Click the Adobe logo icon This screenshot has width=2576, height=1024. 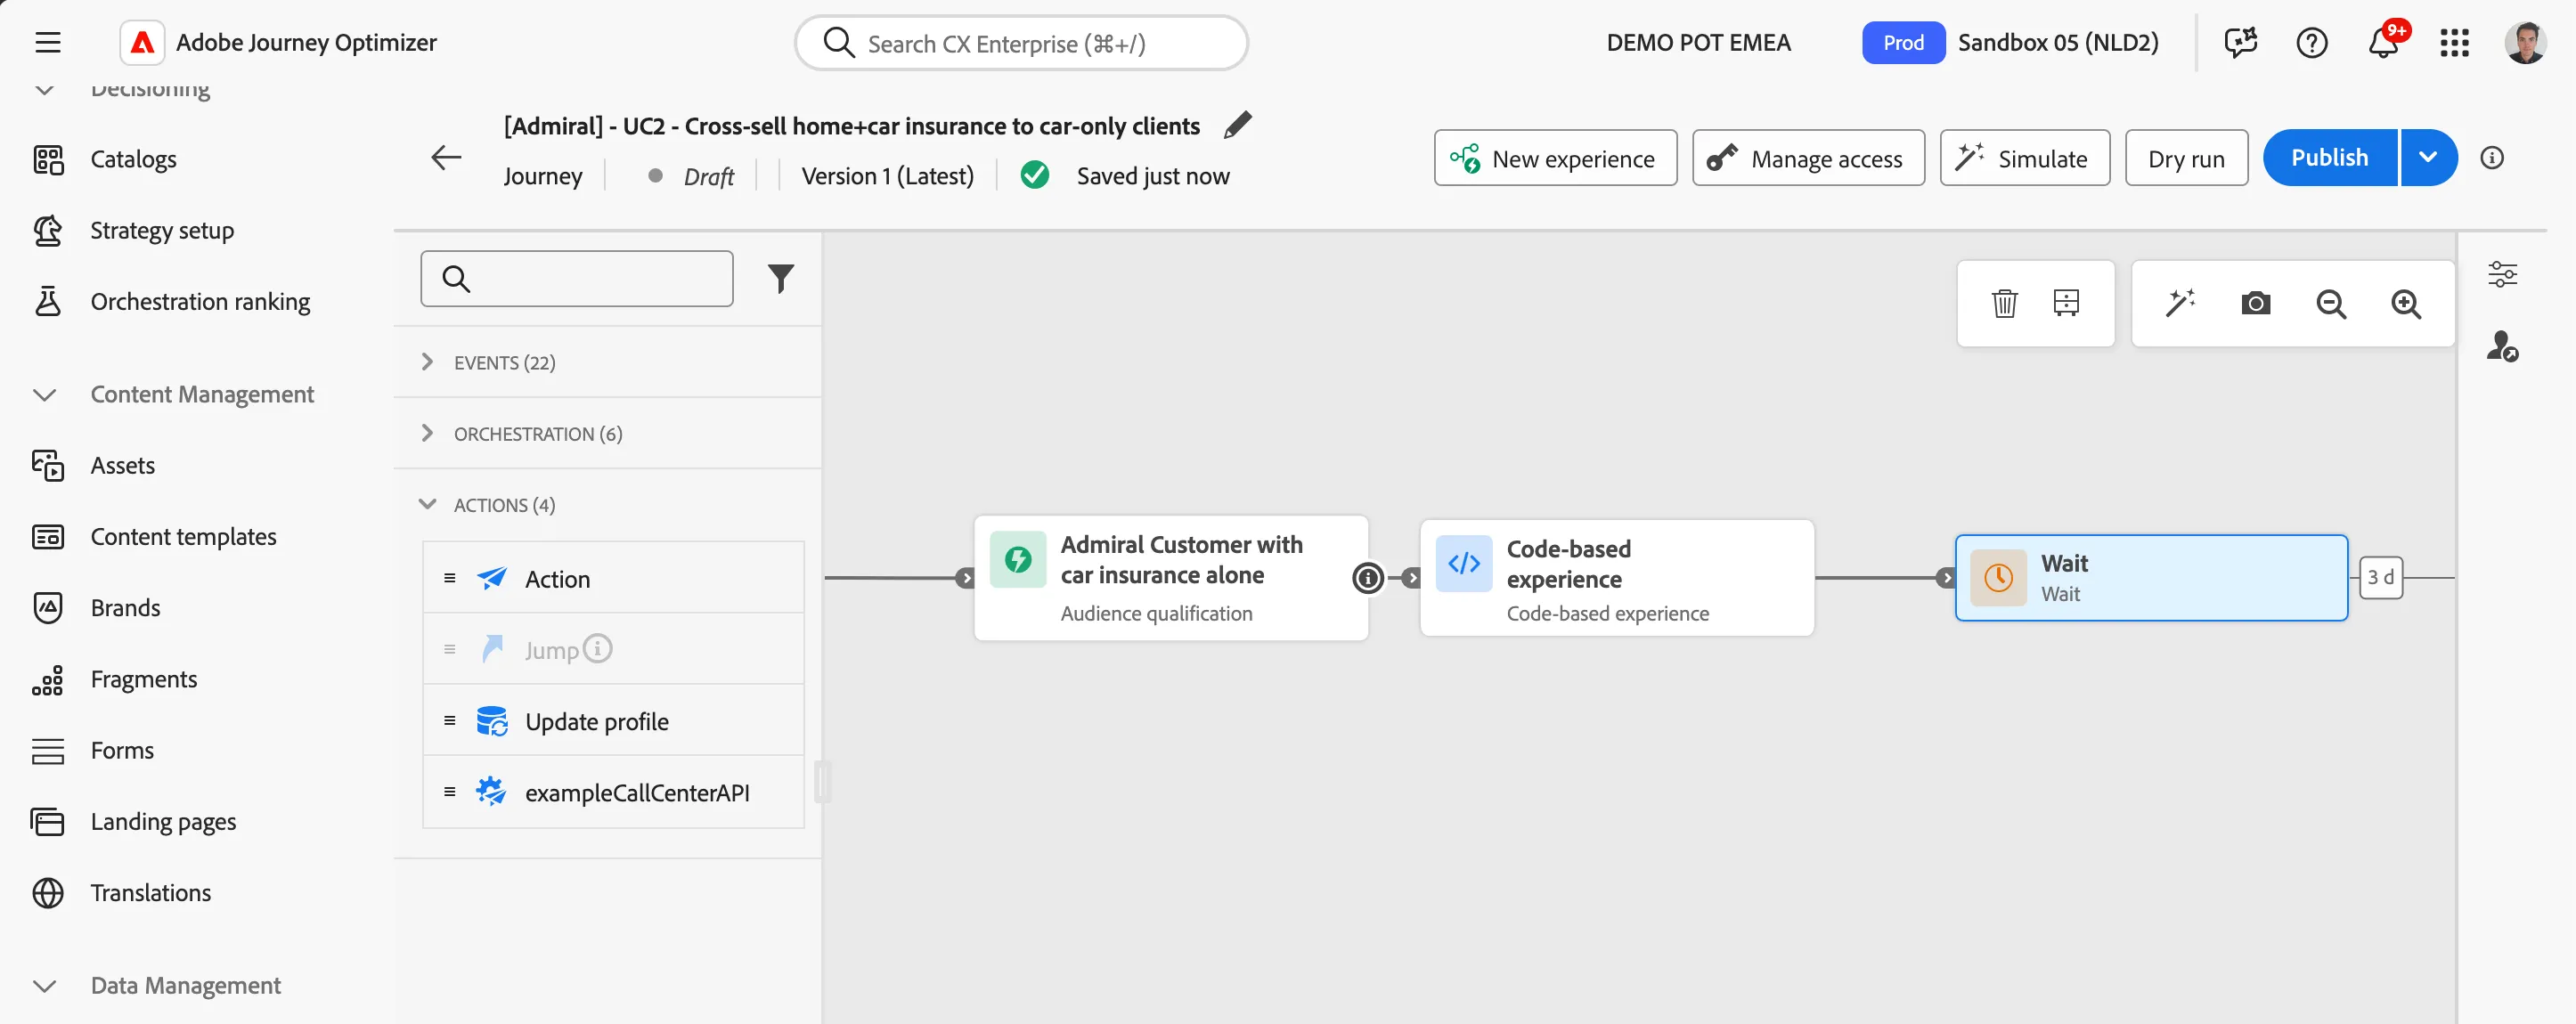142,42
